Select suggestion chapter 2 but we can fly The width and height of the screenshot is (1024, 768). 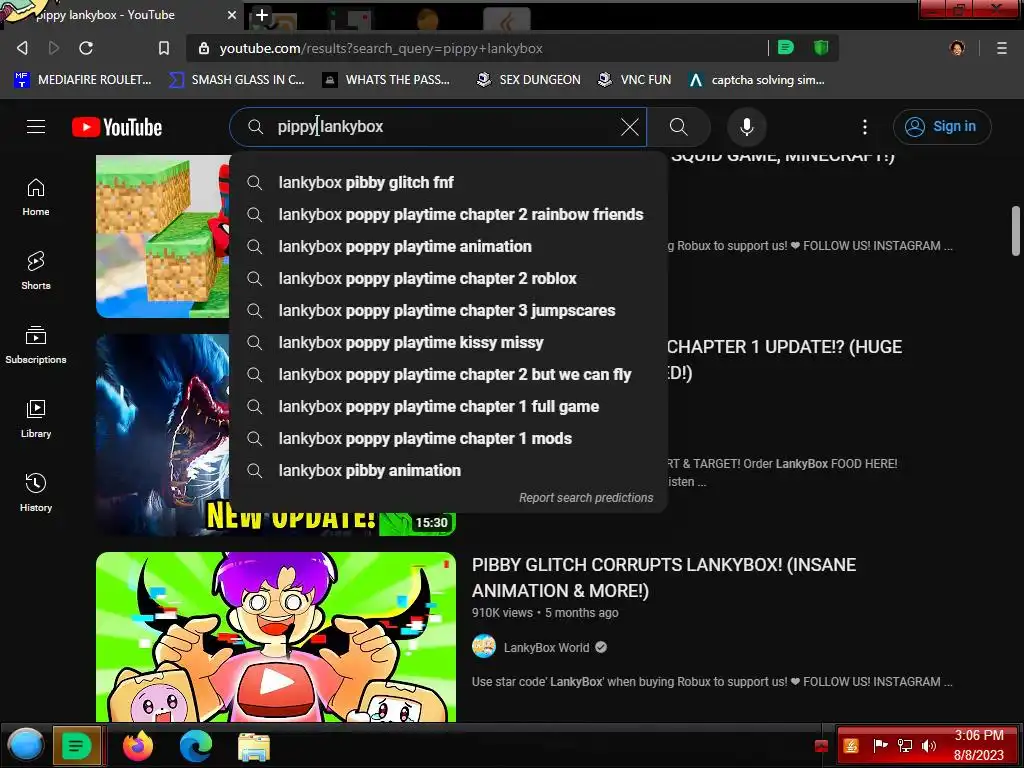pyautogui.click(x=448, y=374)
